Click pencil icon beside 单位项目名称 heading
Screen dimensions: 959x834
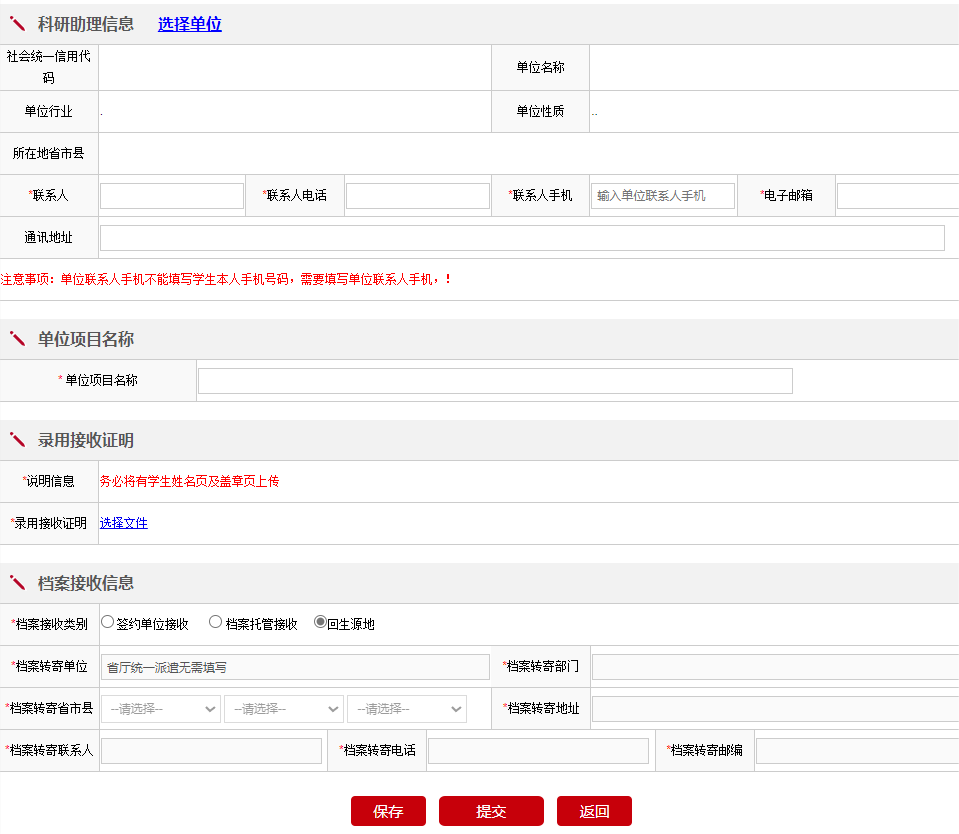click(17, 339)
